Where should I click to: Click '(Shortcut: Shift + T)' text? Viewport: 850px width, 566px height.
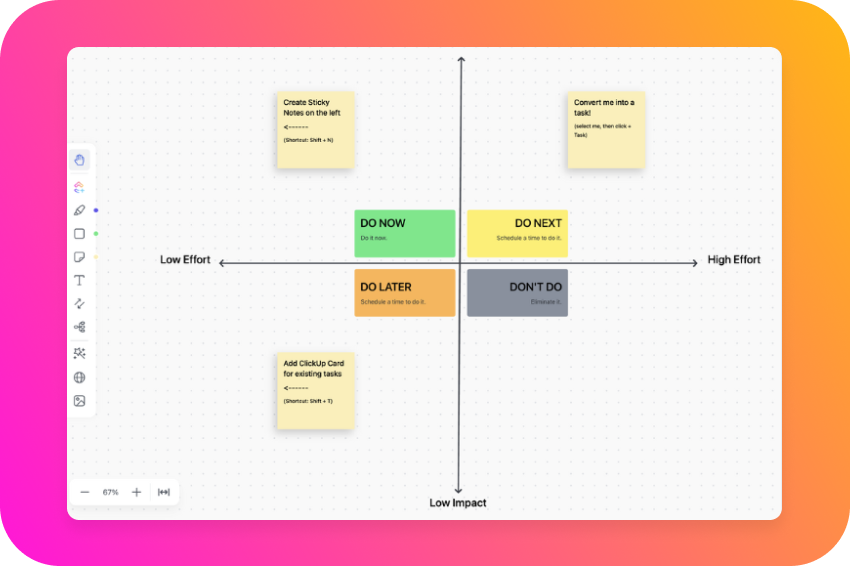(x=308, y=401)
